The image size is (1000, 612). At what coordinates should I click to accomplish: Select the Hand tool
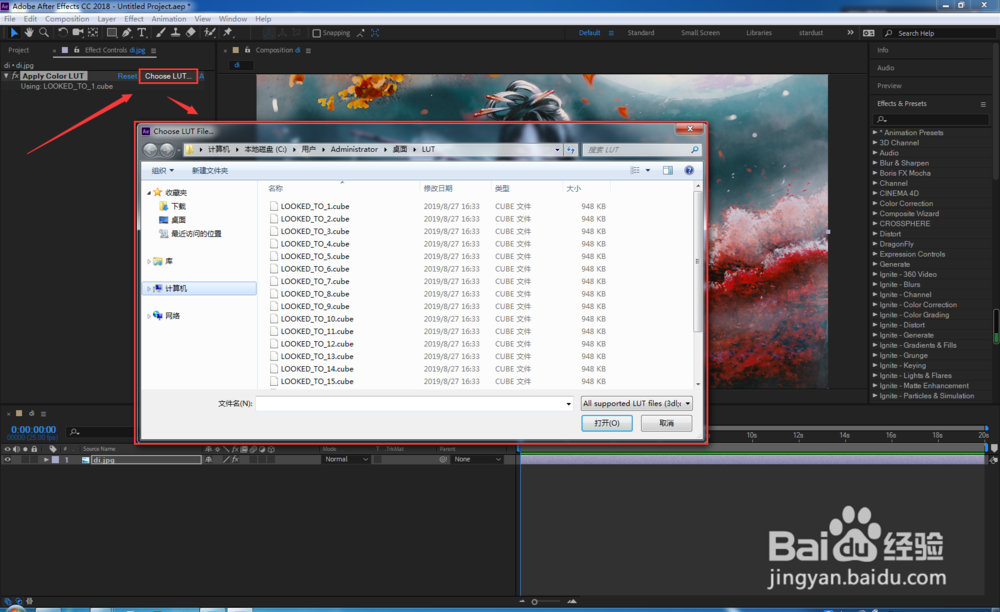click(29, 33)
